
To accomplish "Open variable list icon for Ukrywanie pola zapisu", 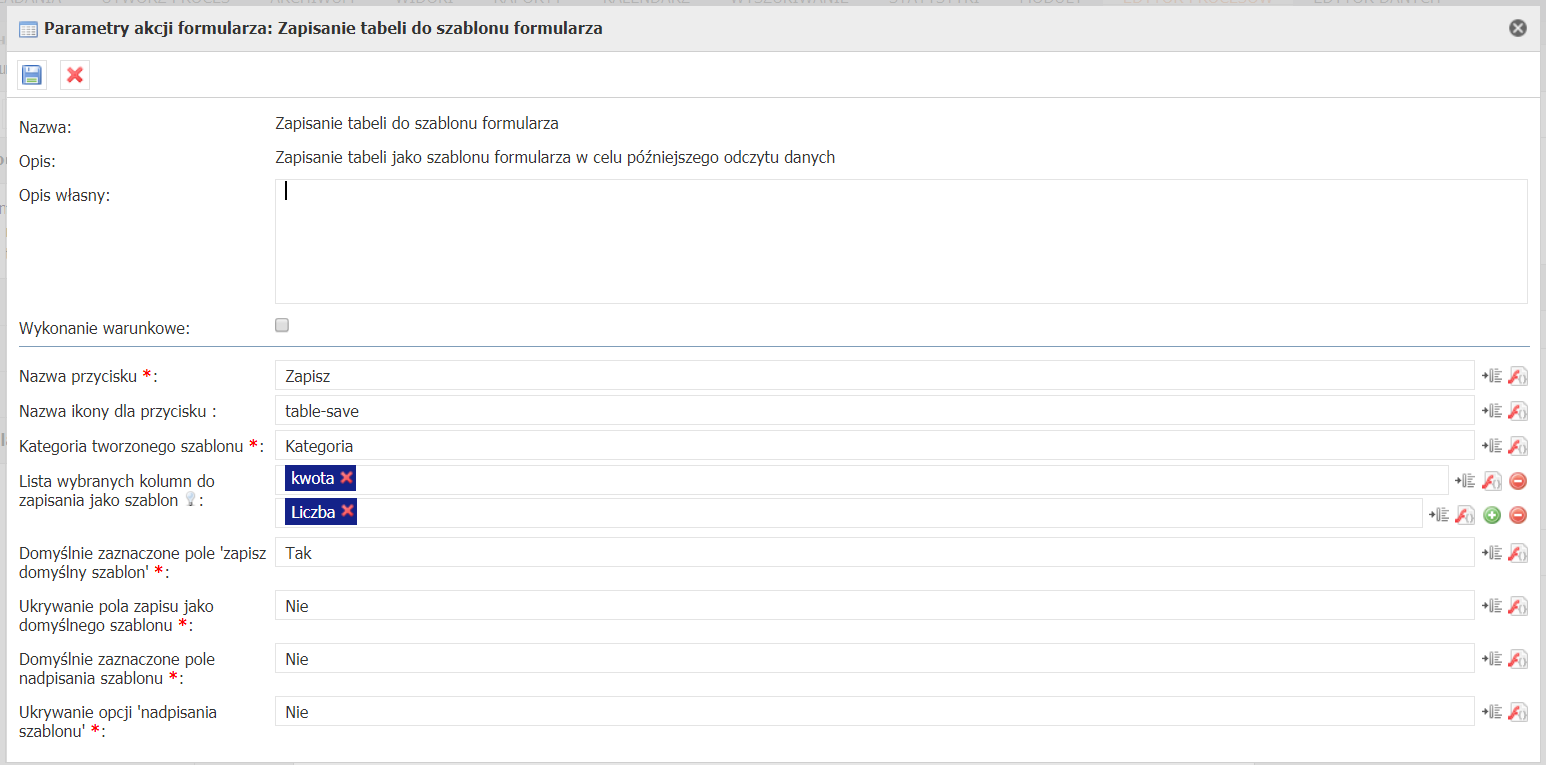I will pyautogui.click(x=1493, y=605).
